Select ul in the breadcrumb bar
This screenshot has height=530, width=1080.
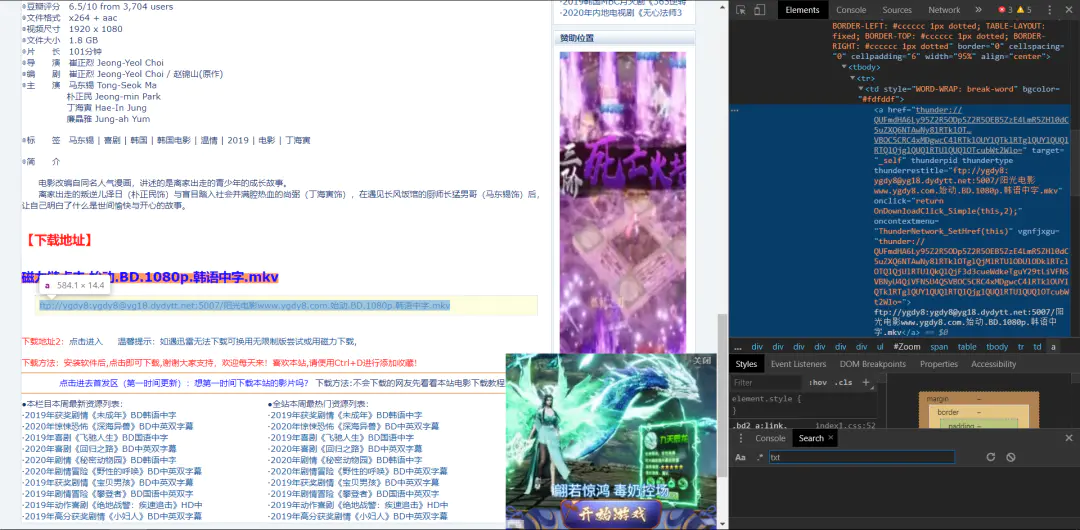point(880,347)
